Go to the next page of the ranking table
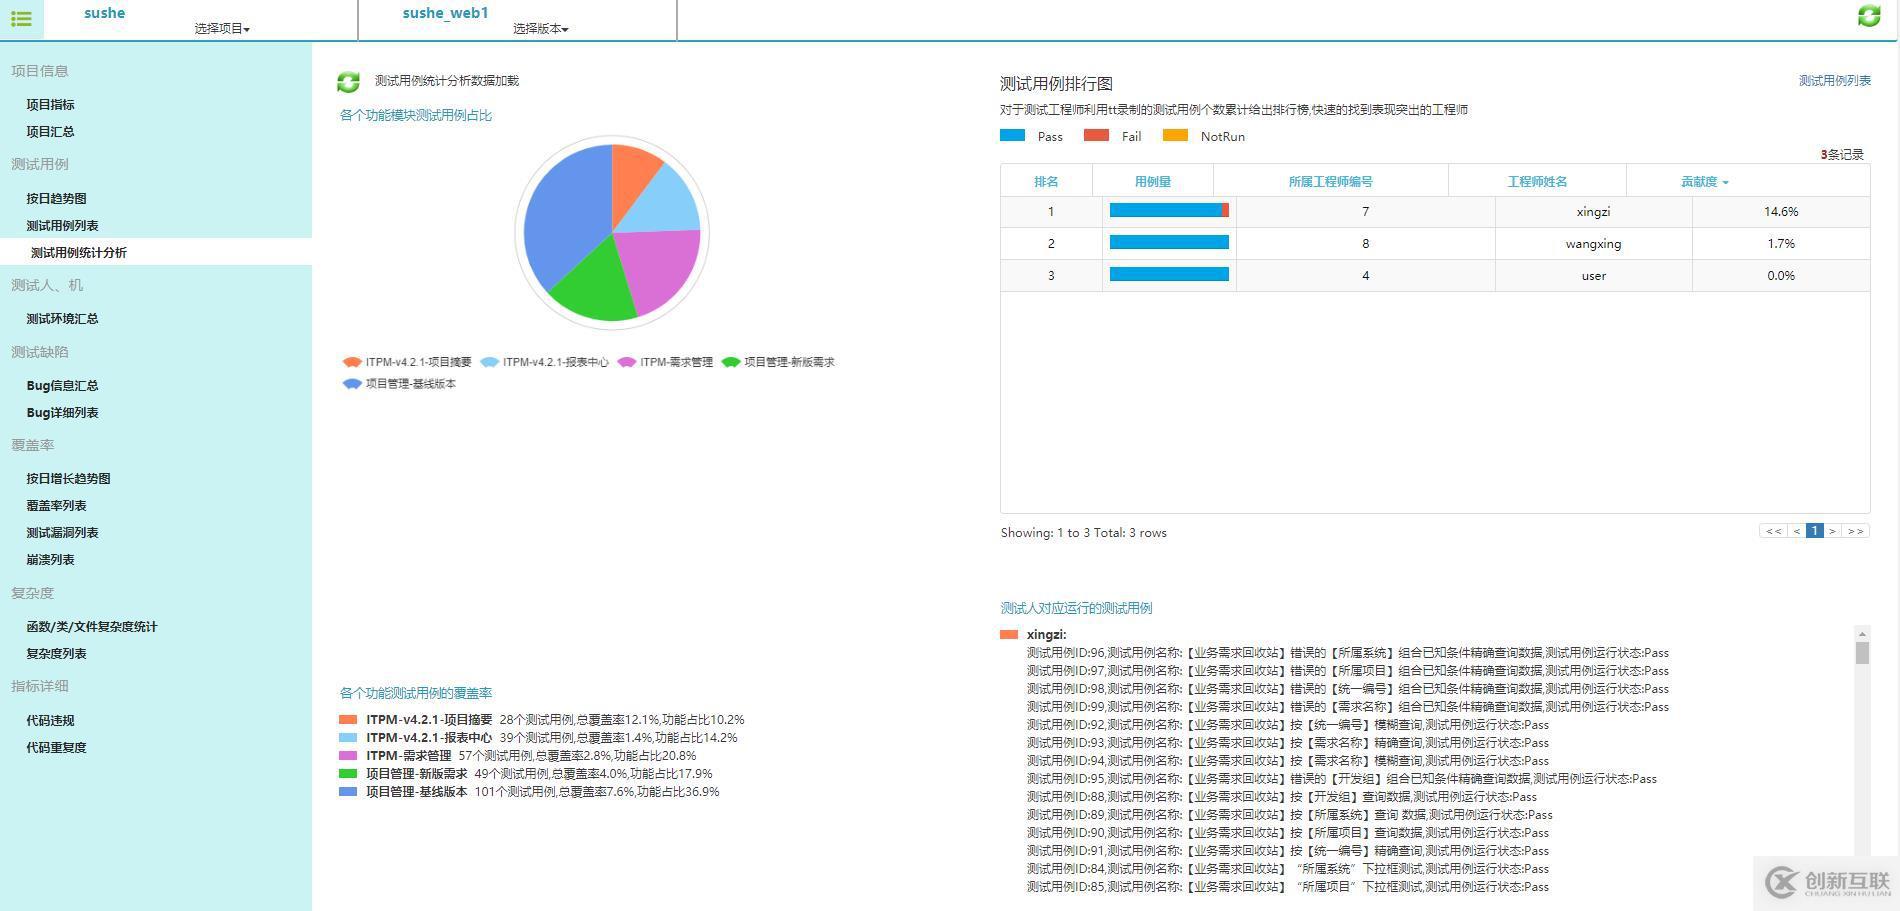This screenshot has height=911, width=1900. [1833, 530]
